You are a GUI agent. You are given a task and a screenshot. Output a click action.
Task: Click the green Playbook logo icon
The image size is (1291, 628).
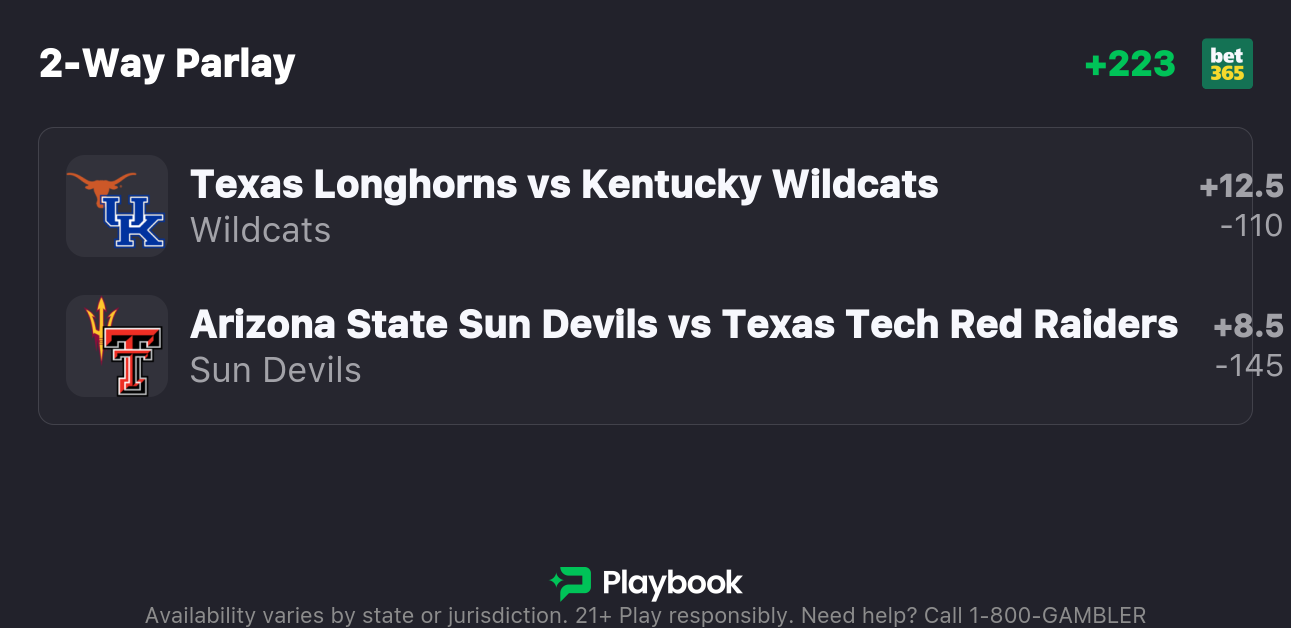(570, 583)
